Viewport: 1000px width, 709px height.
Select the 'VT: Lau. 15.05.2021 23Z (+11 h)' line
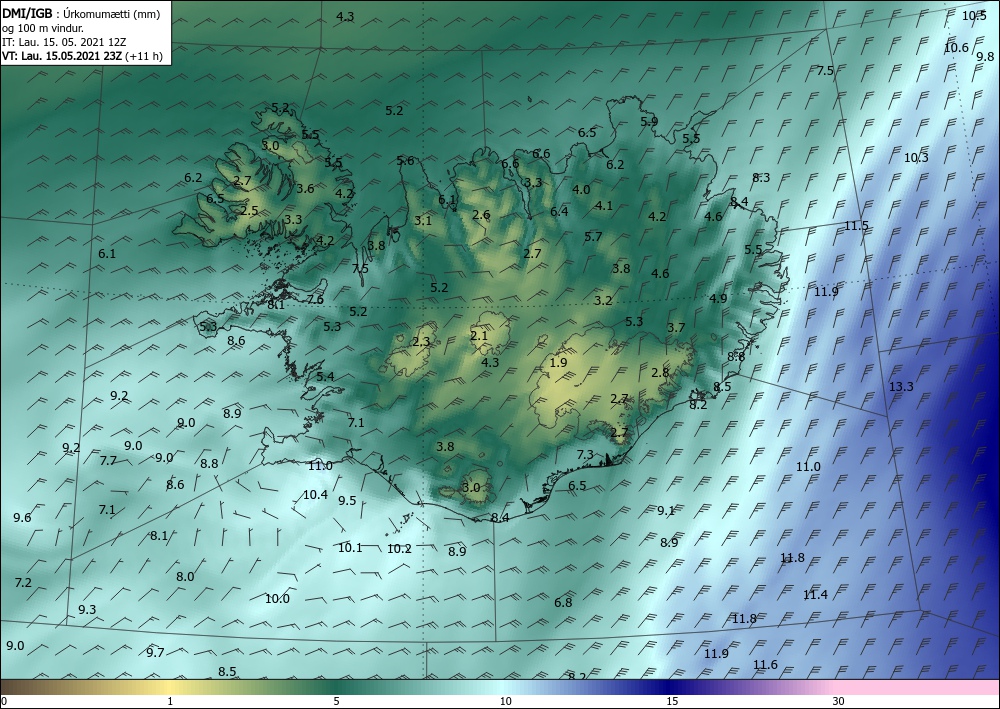point(82,56)
